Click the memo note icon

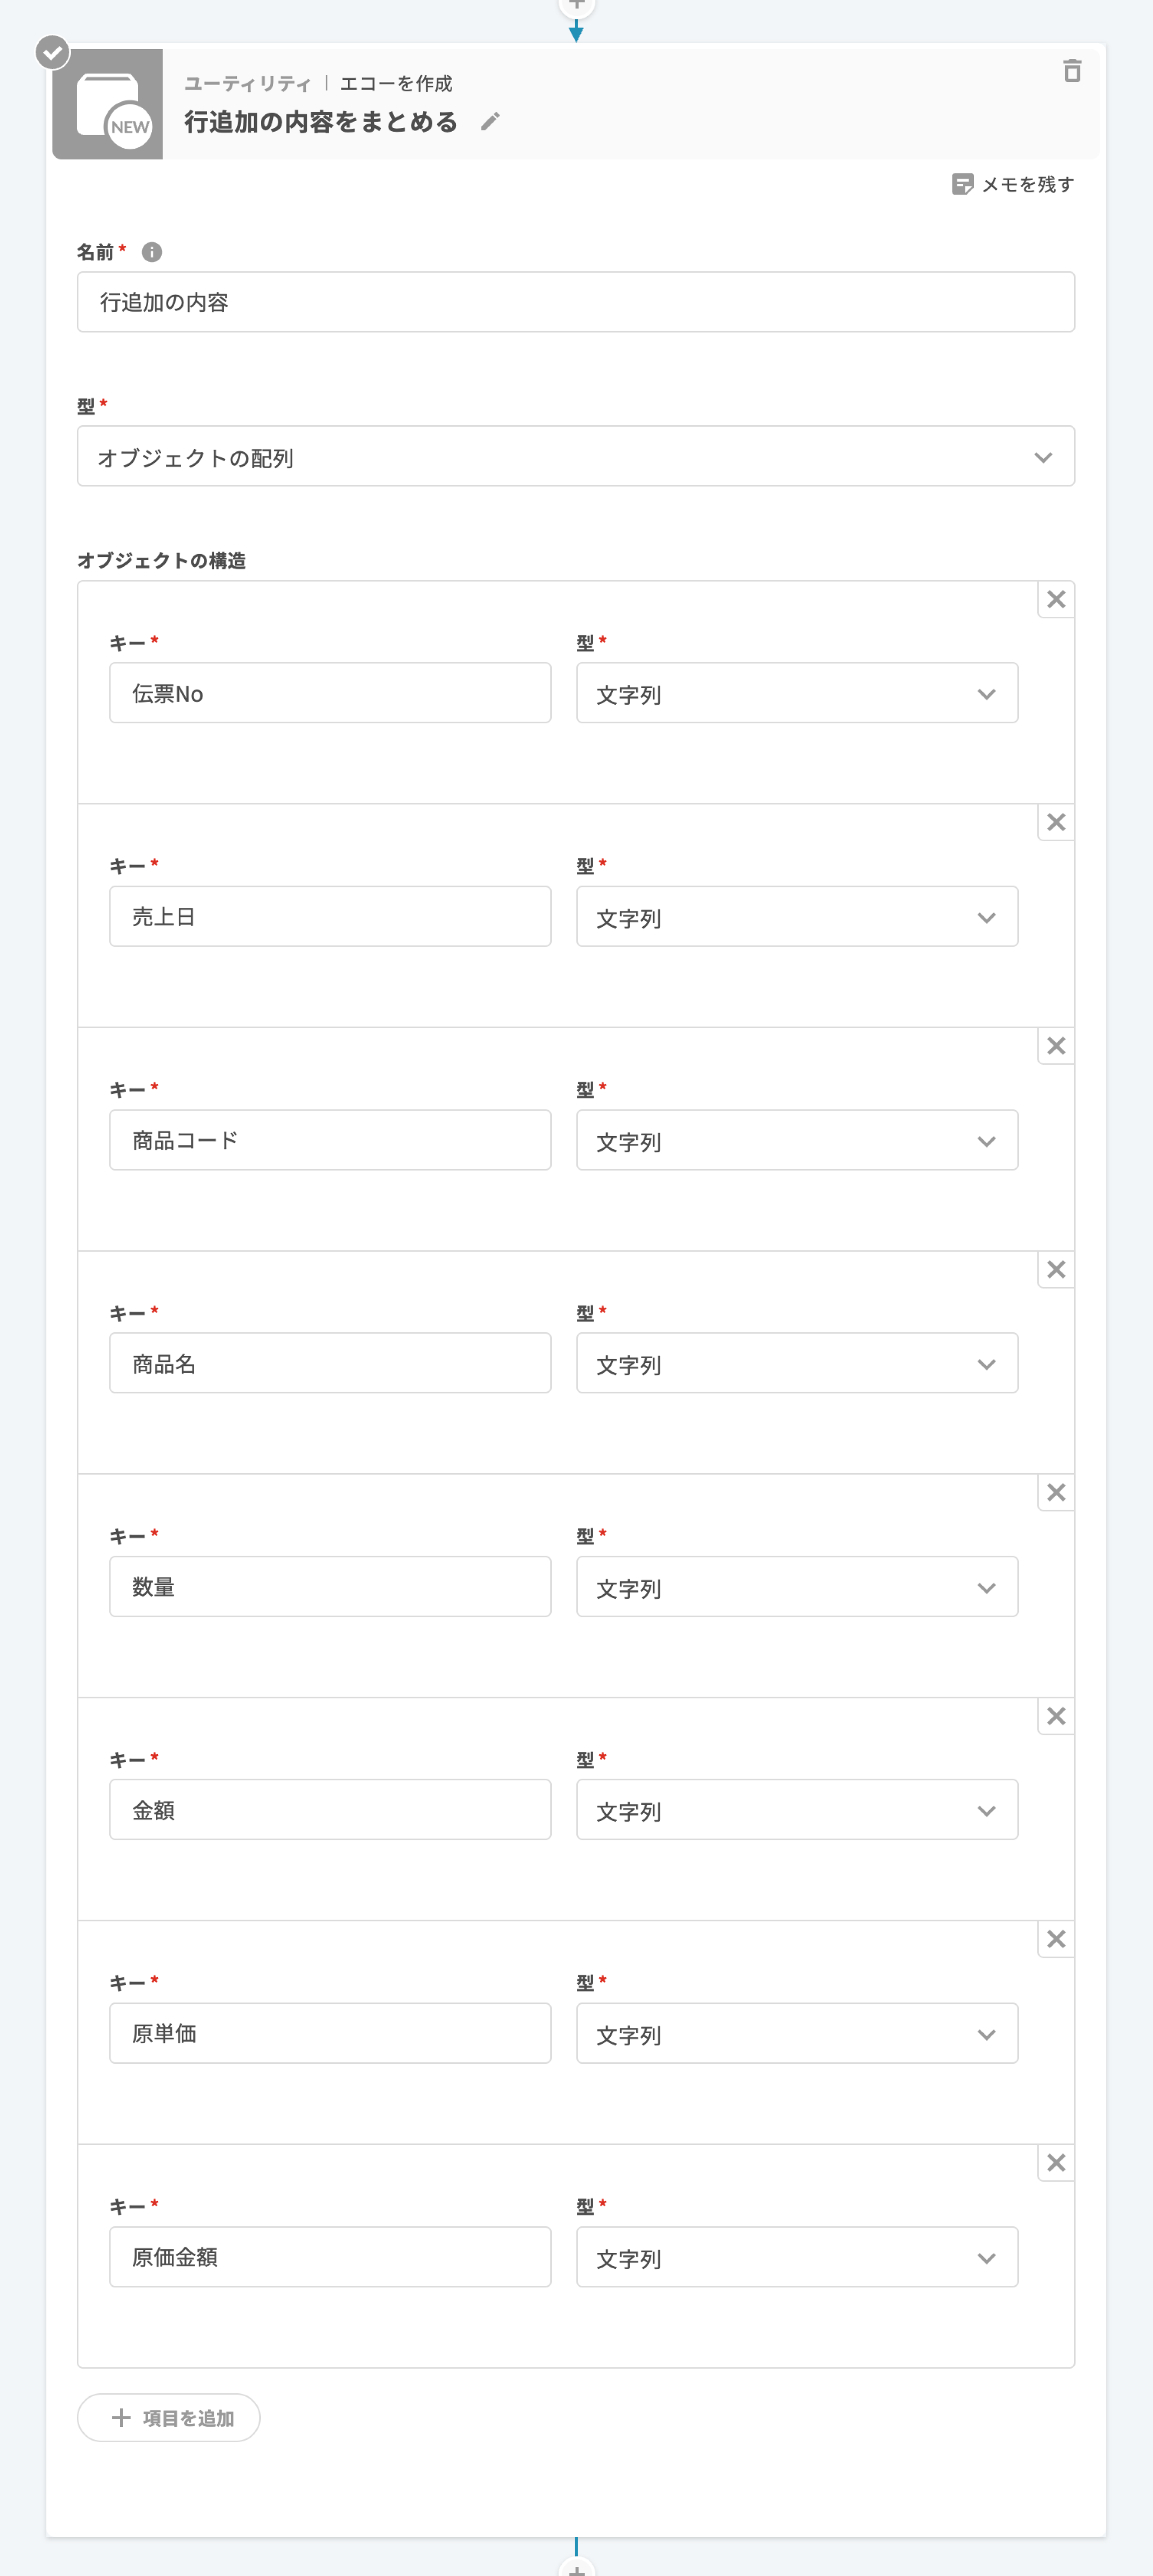click(962, 184)
